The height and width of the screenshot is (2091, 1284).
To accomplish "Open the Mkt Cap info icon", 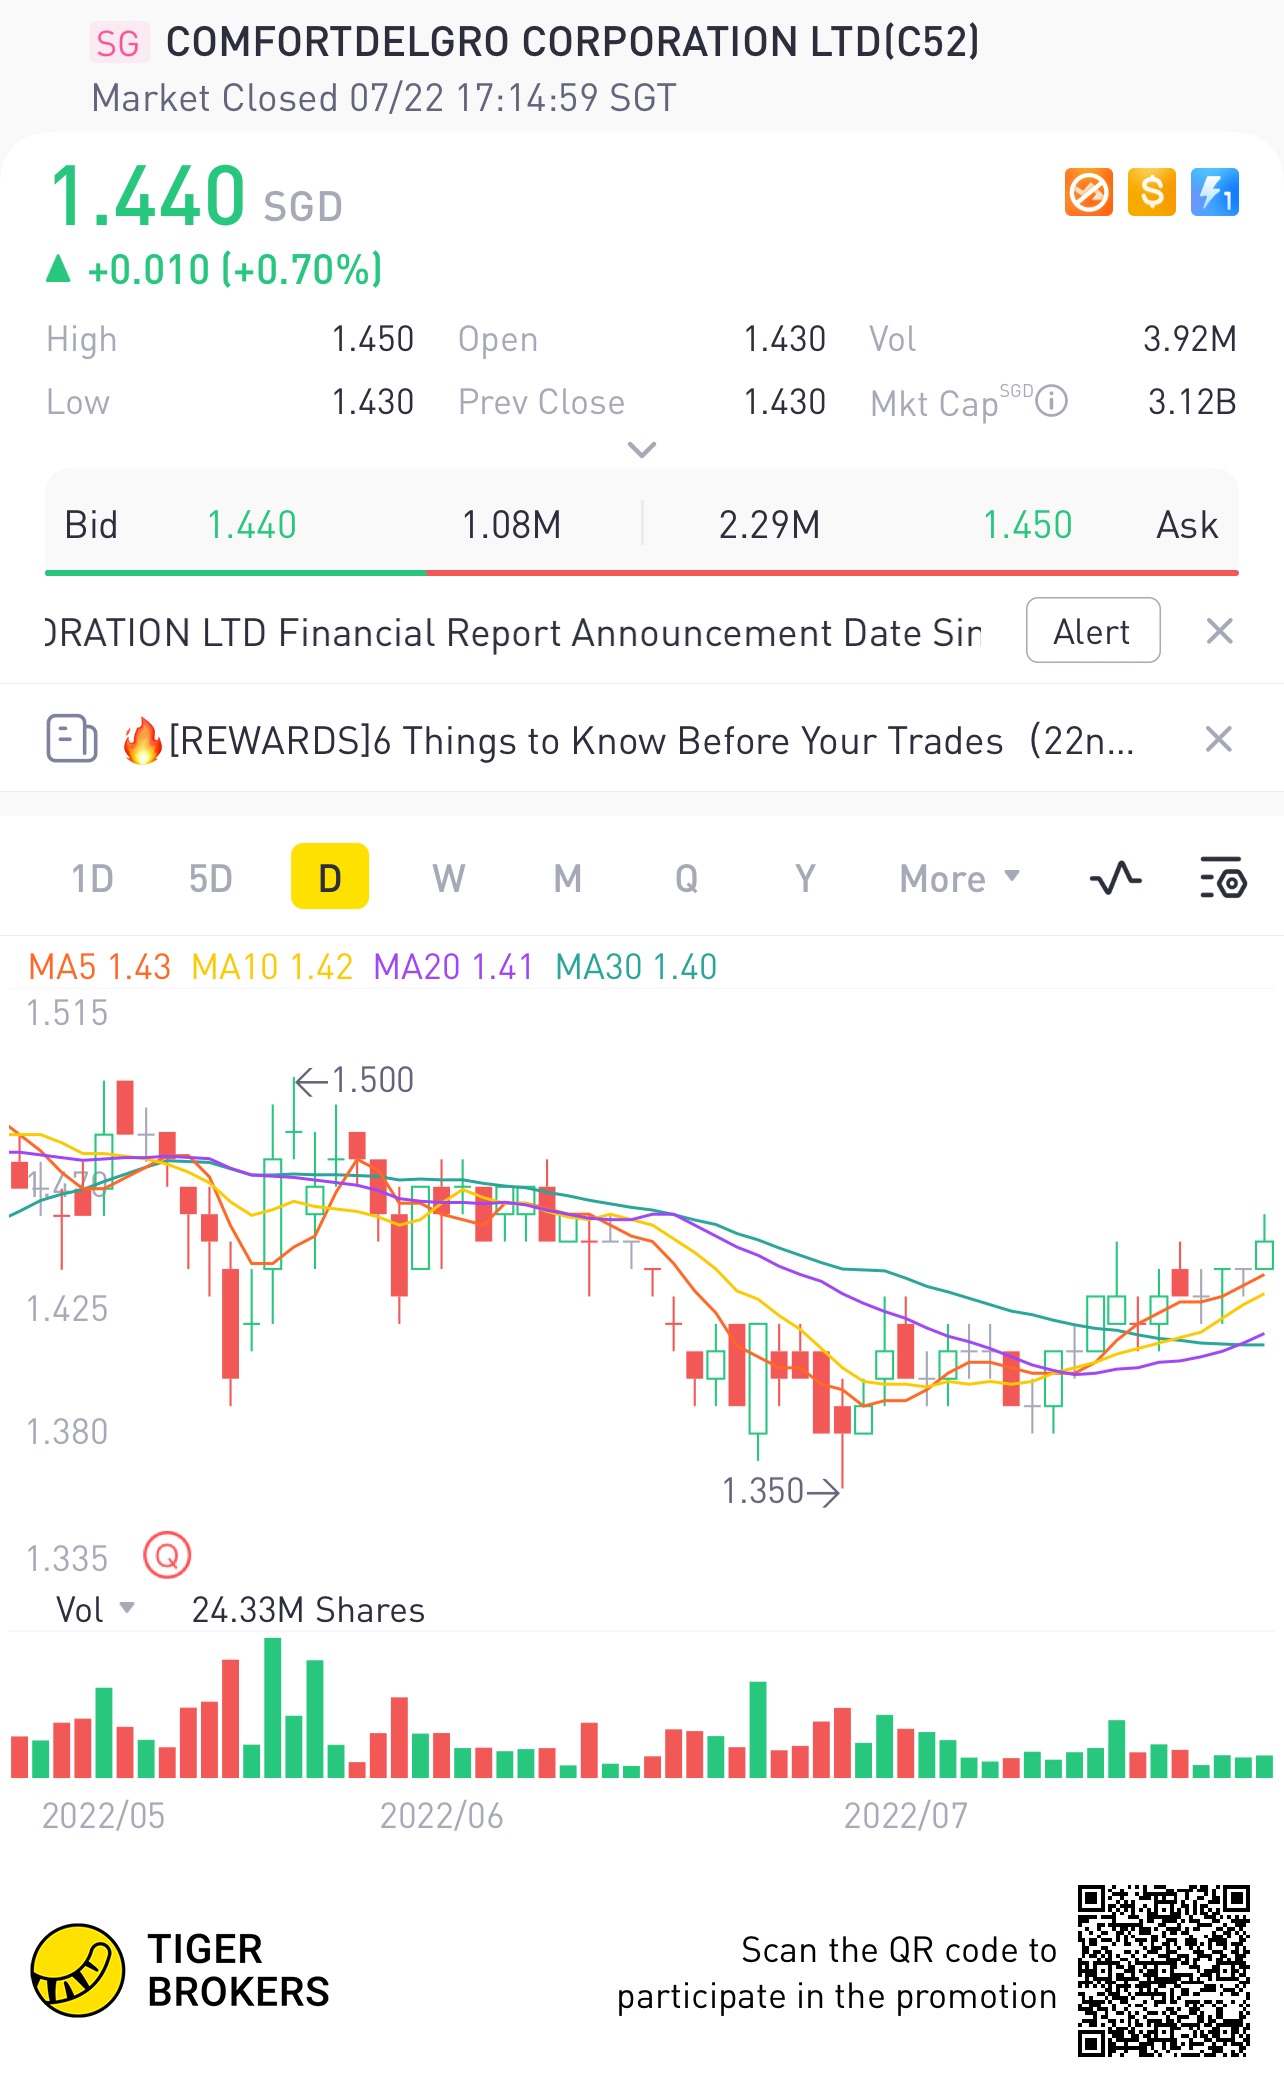I will click(x=1051, y=401).
